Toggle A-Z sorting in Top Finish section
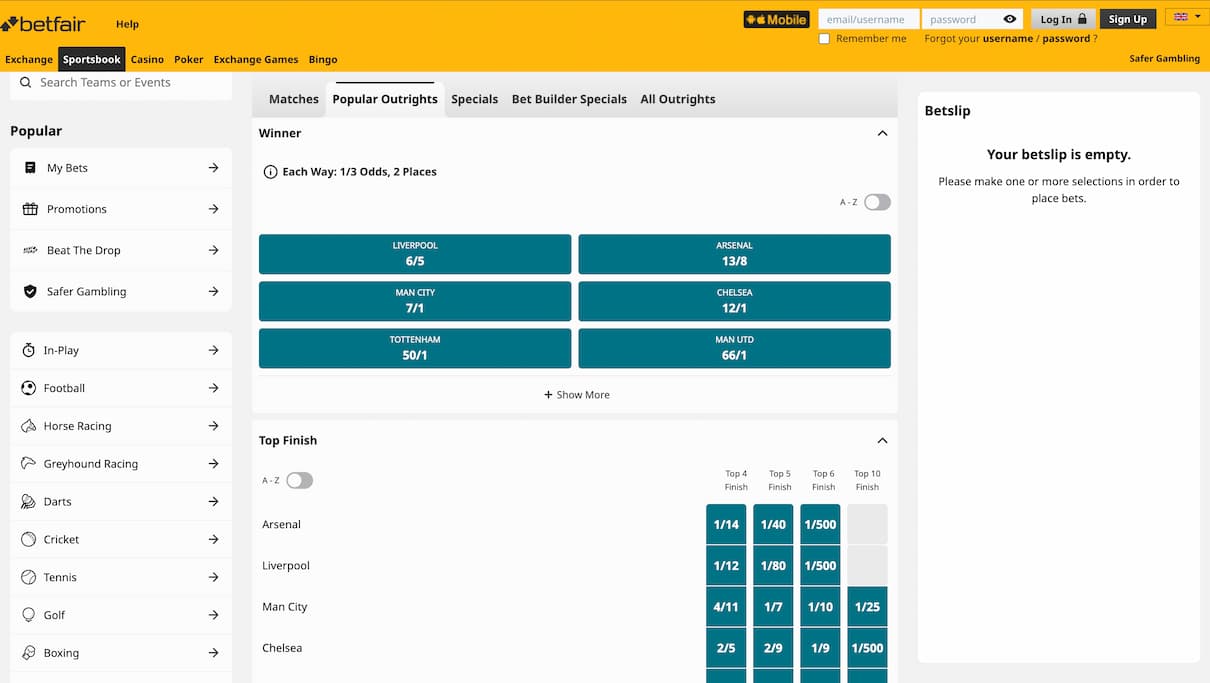Viewport: 1210px width, 683px height. 299,481
